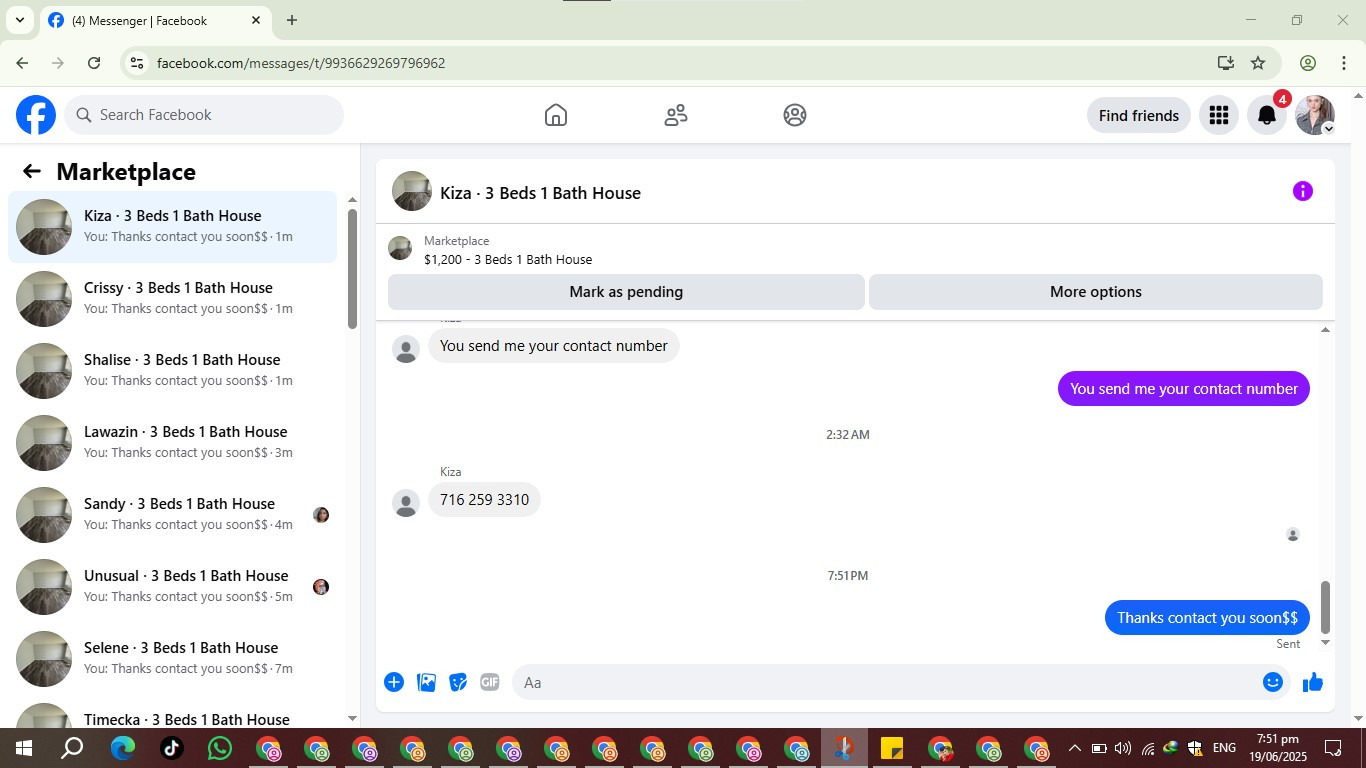The image size is (1366, 768).
Task: Open Windows taskbar search
Action: click(72, 748)
